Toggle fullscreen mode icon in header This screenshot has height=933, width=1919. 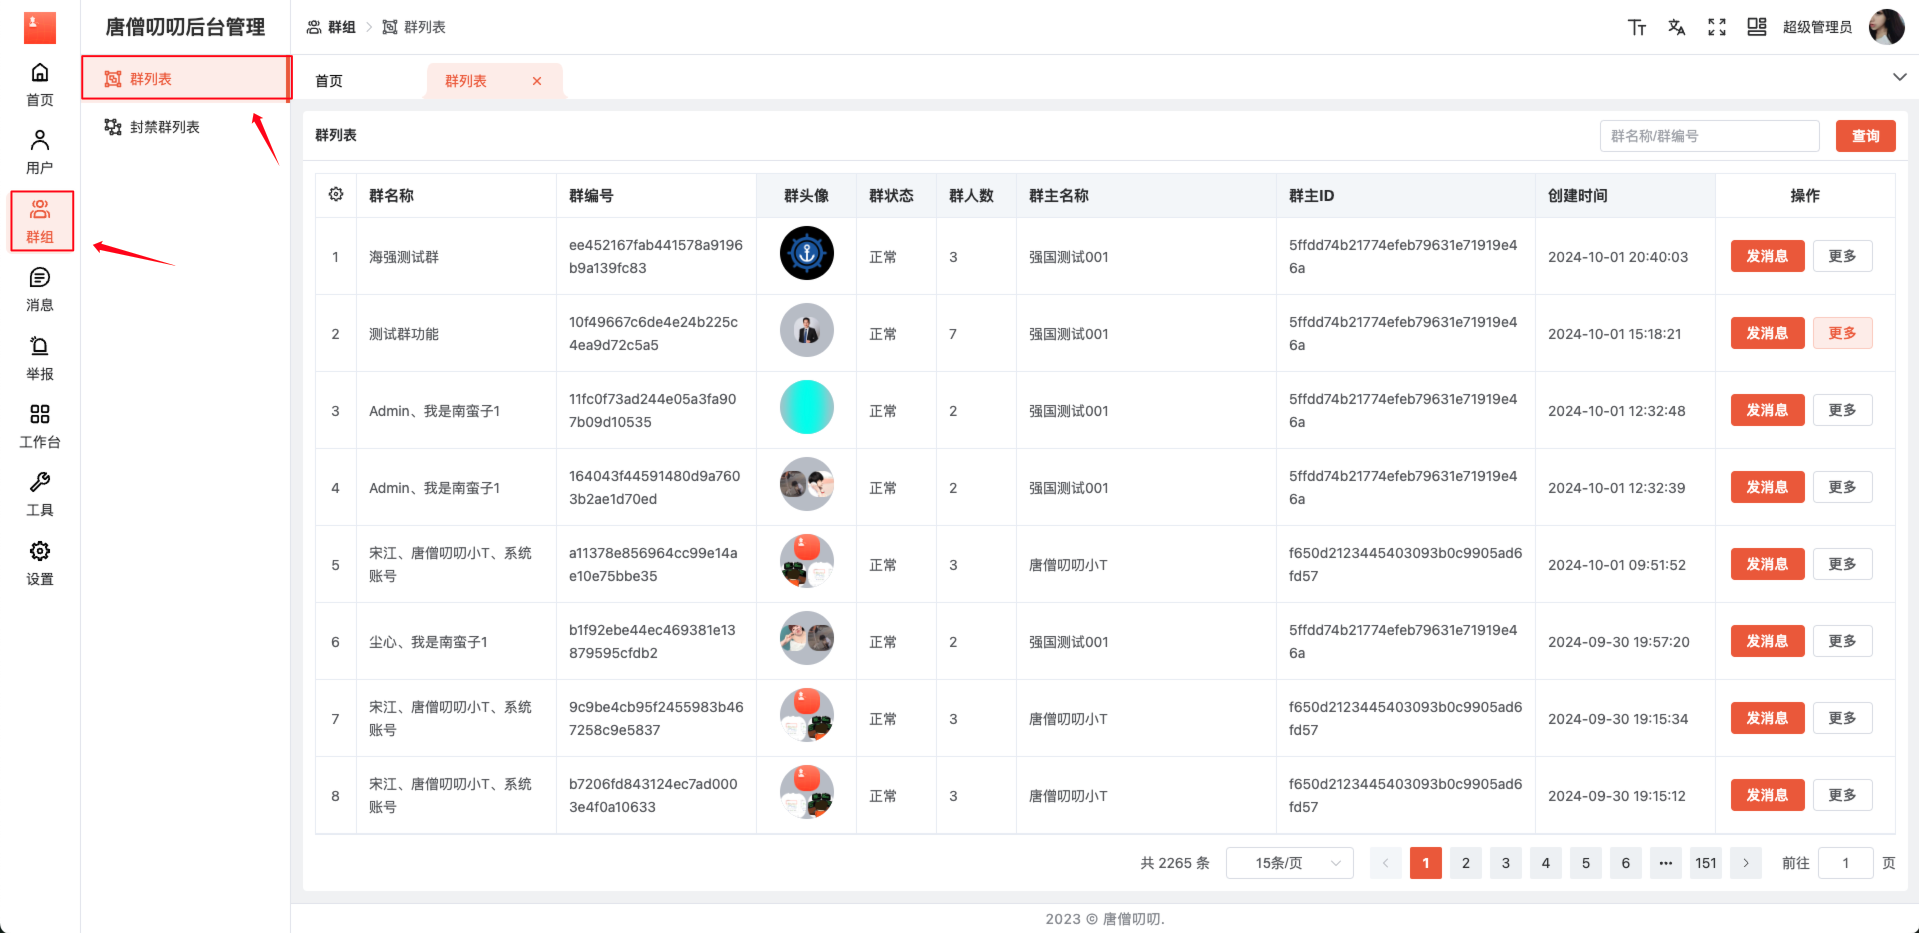(1717, 27)
